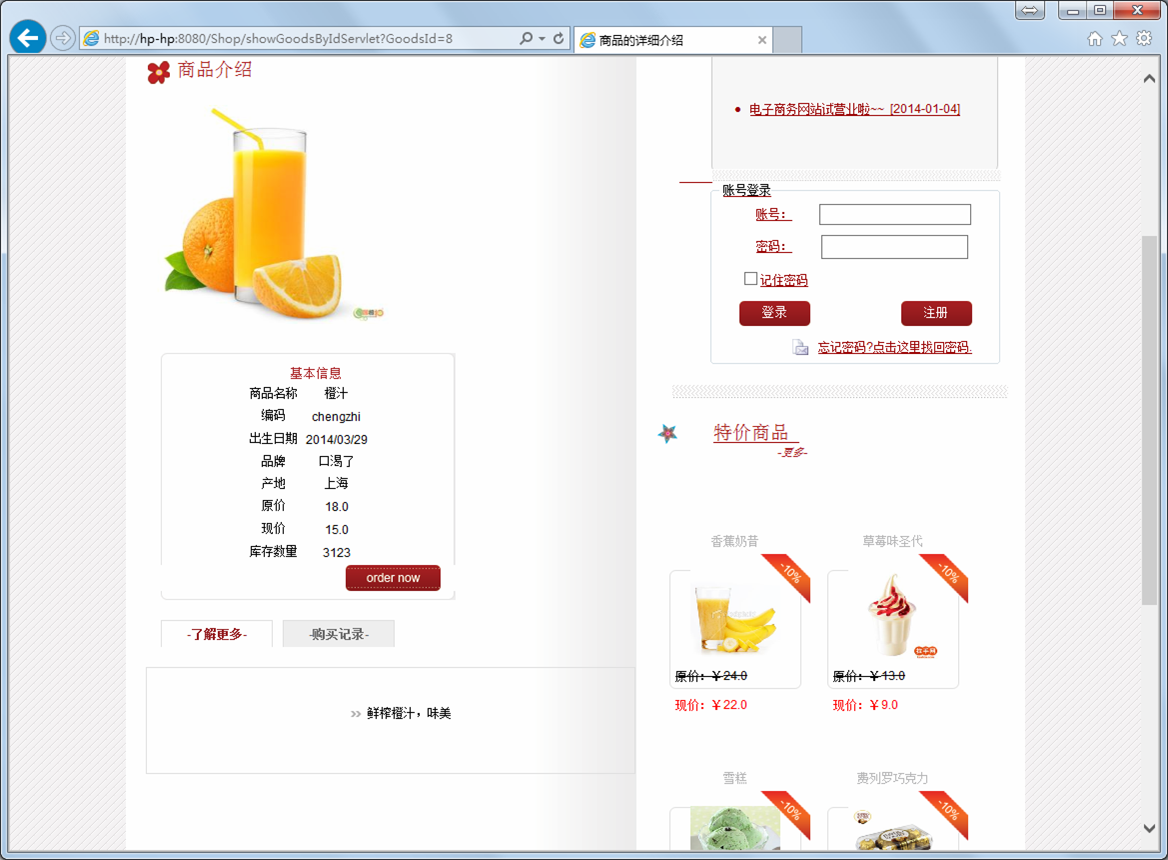This screenshot has height=860, width=1168.
Task: Click the orange juice product image
Action: (x=273, y=214)
